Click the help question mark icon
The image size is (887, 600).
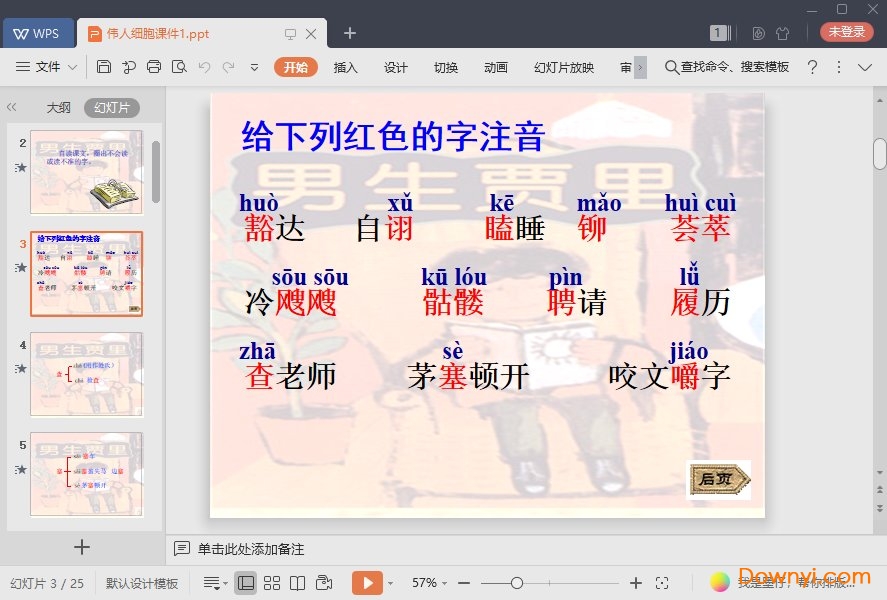coord(812,67)
